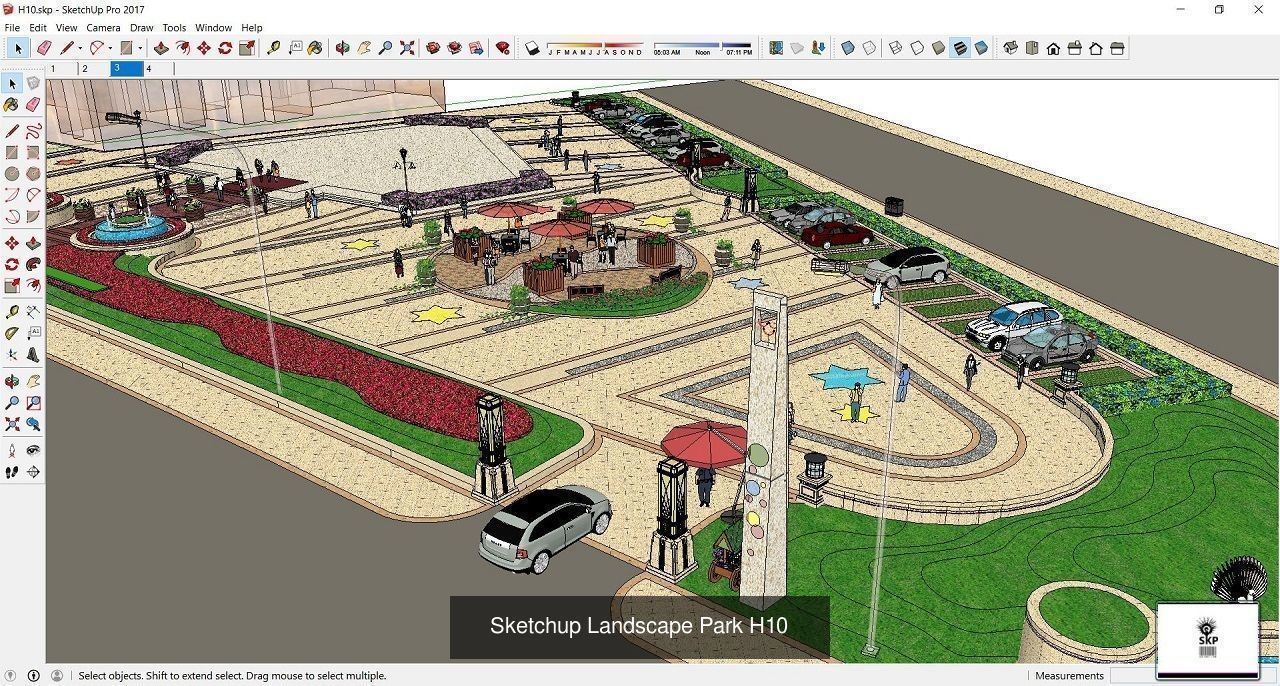Open the Extension Manager
This screenshot has width=1280, height=686.
[x=503, y=48]
